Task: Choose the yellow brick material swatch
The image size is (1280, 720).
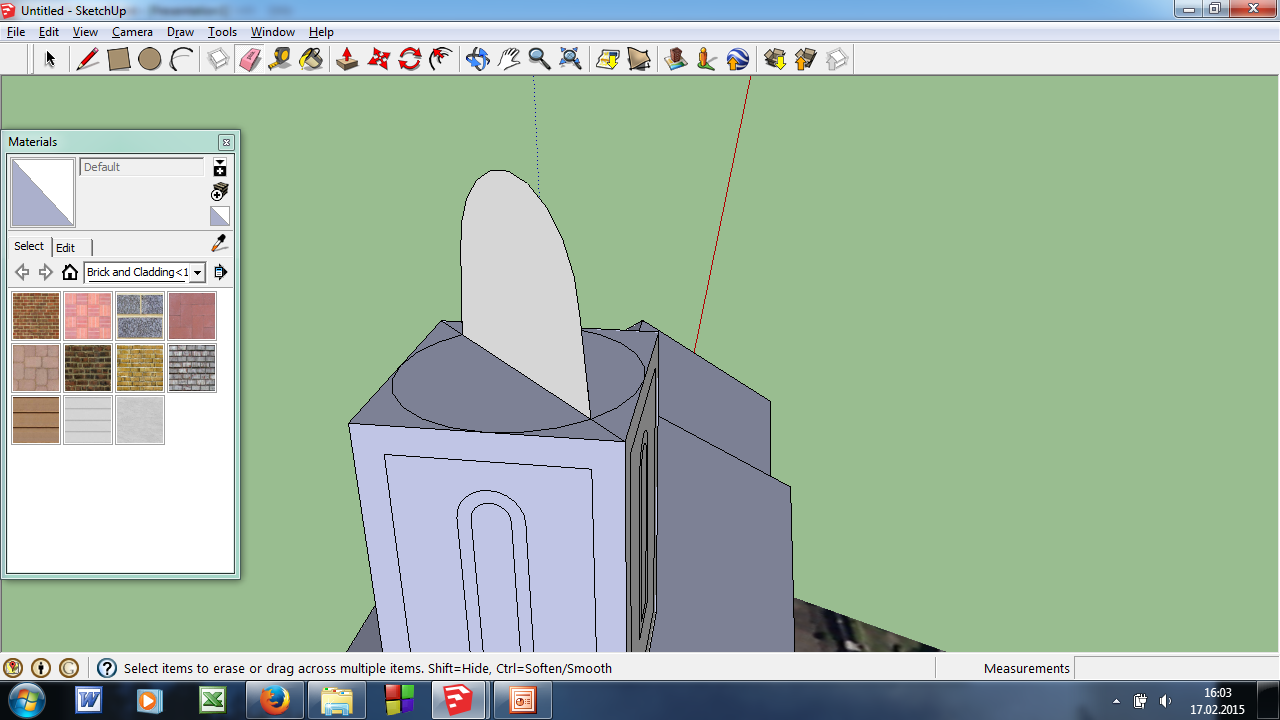Action: pyautogui.click(x=140, y=368)
